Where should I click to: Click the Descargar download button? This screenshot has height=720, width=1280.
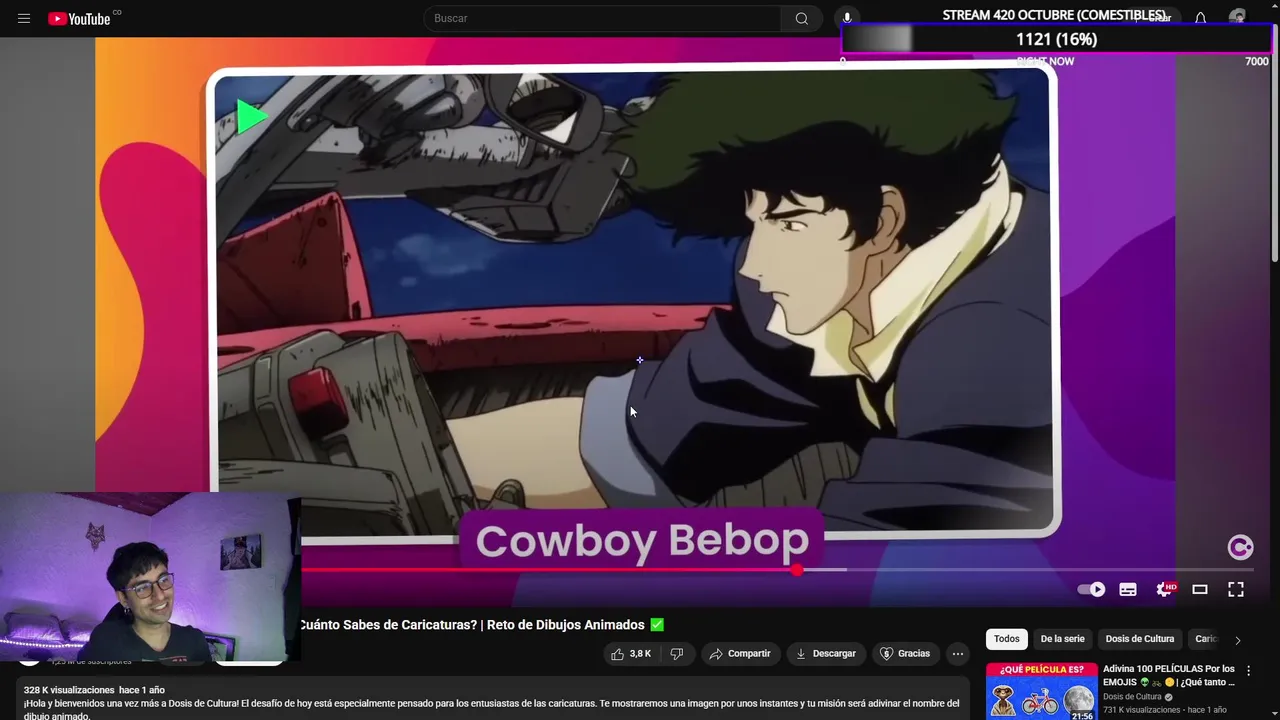pyautogui.click(x=826, y=653)
